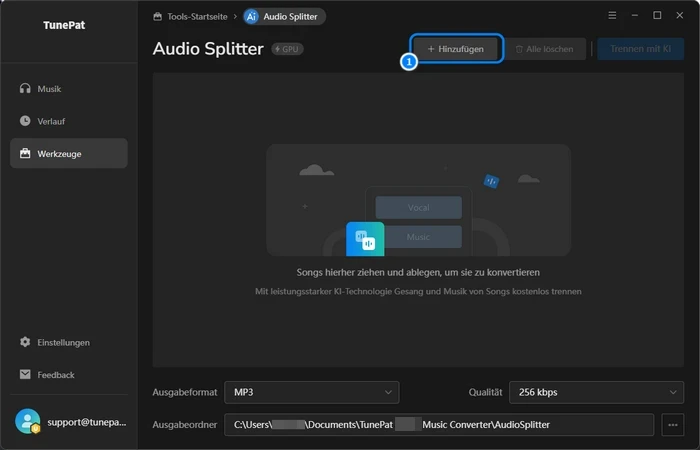This screenshot has width=700, height=450.
Task: Click the GPU acceleration badge
Action: point(287,49)
